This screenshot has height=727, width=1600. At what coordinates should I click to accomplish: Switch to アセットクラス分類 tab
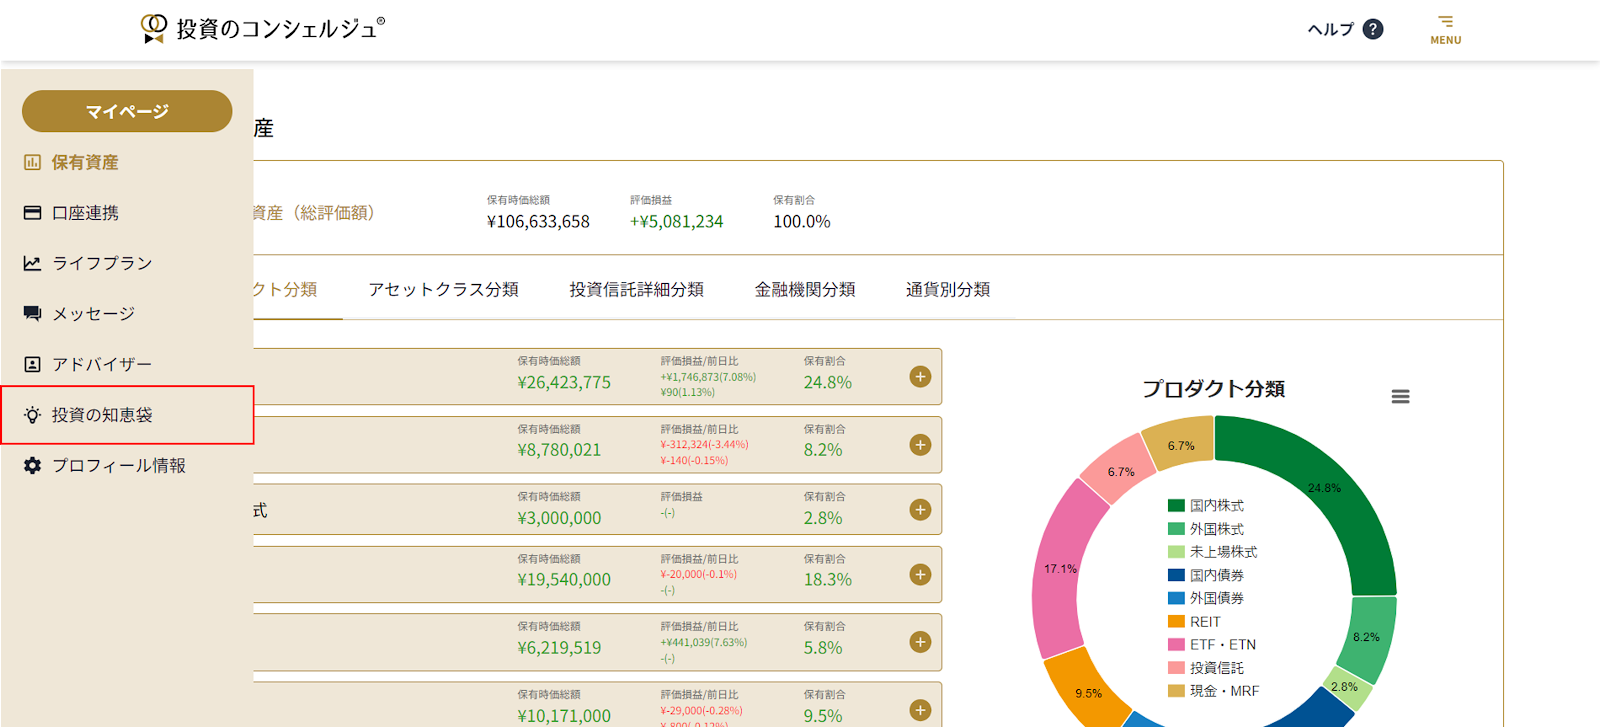[443, 289]
